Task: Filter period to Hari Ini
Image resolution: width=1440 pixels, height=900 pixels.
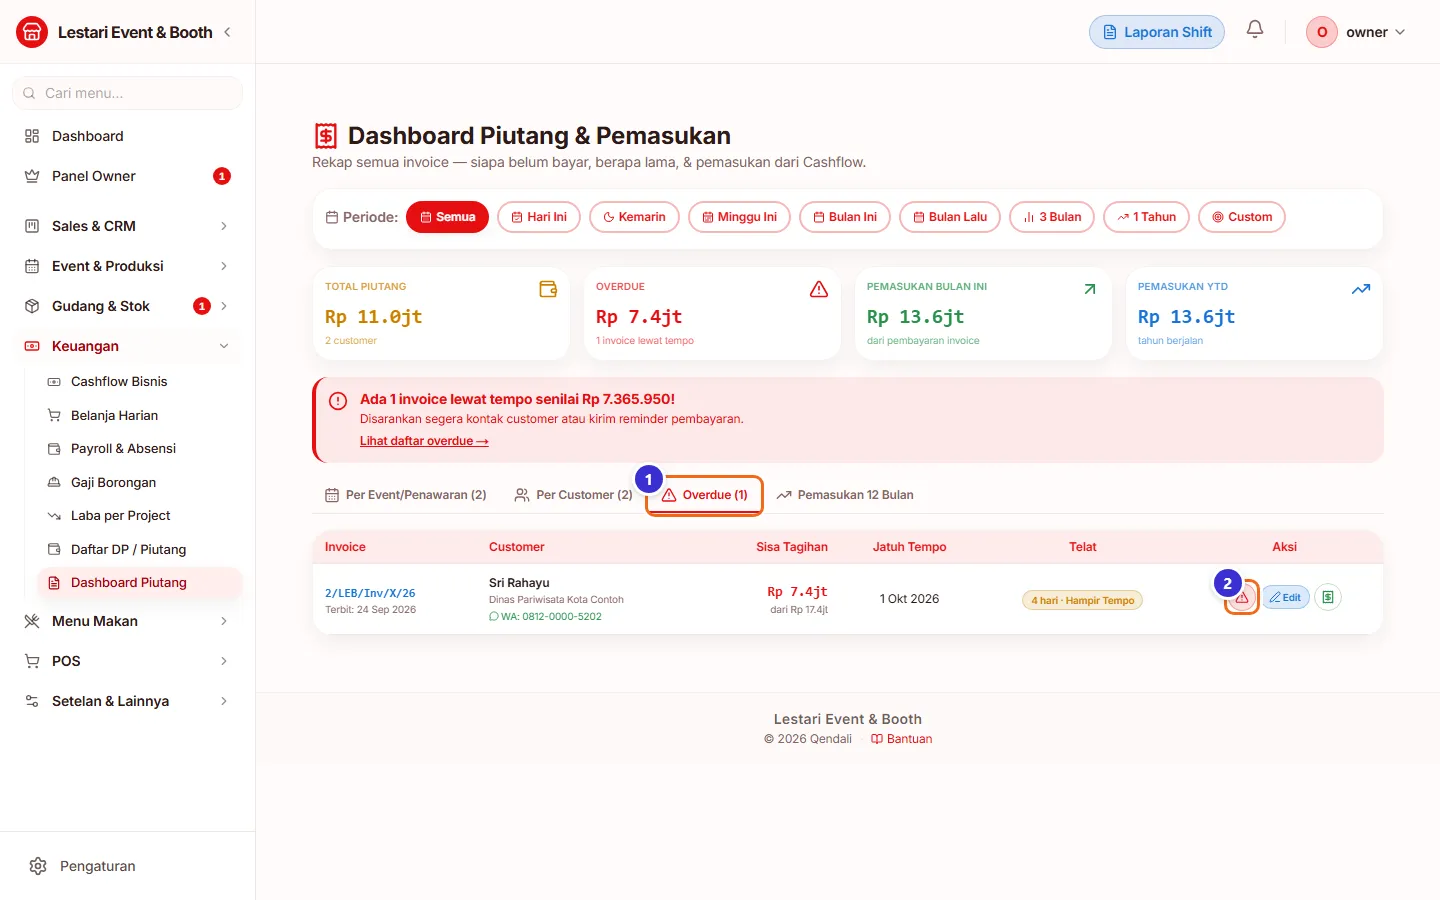Action: (x=539, y=217)
